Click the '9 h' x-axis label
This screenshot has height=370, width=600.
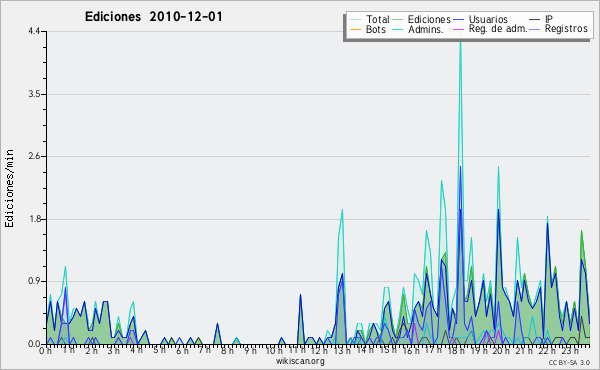pos(251,350)
